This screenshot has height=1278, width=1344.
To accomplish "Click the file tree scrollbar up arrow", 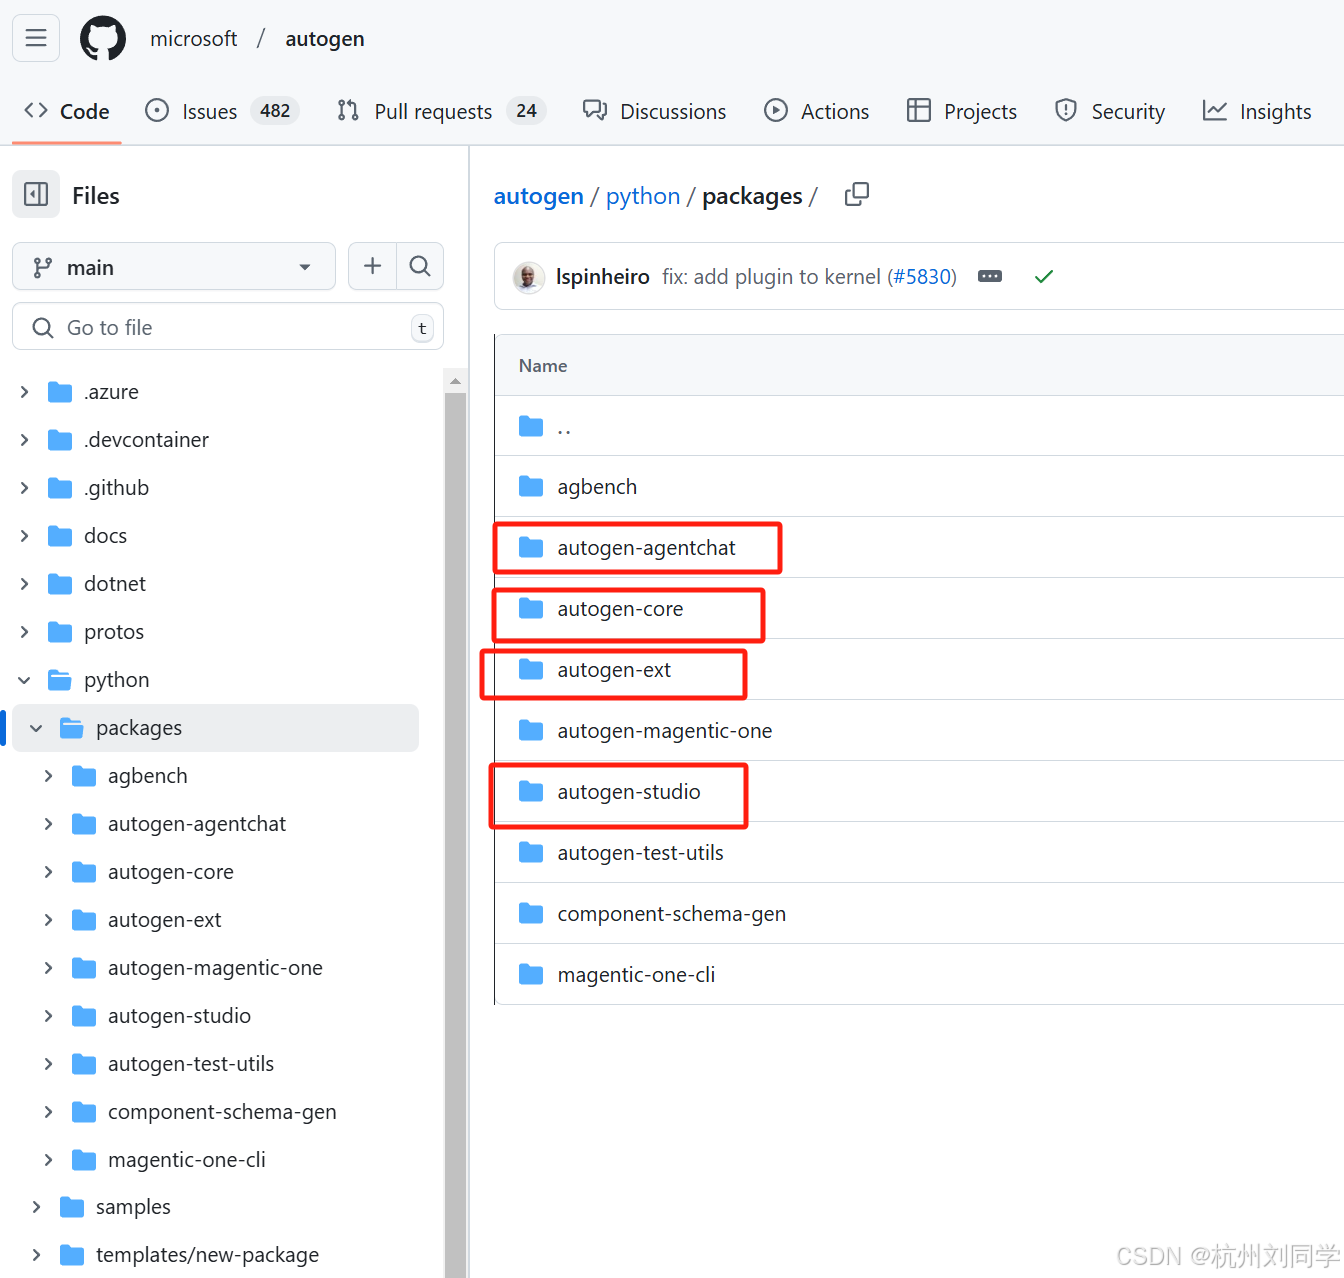I will tap(455, 381).
